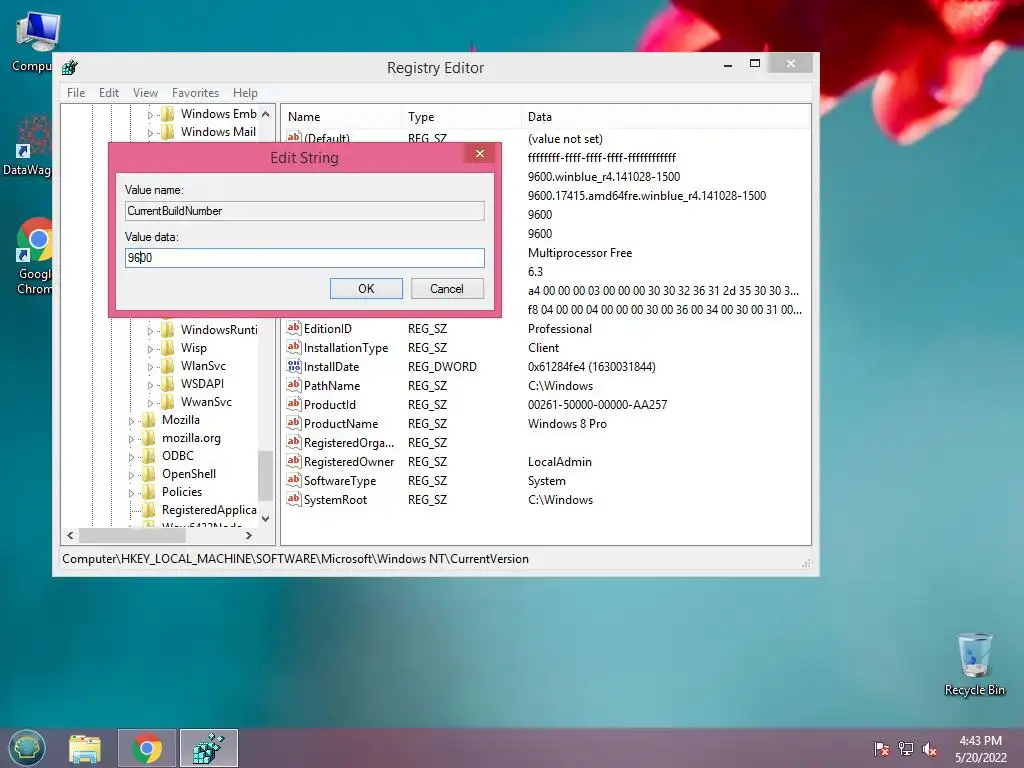Expand the mozilla.org tree node
This screenshot has width=1024, height=768.
pyautogui.click(x=131, y=440)
